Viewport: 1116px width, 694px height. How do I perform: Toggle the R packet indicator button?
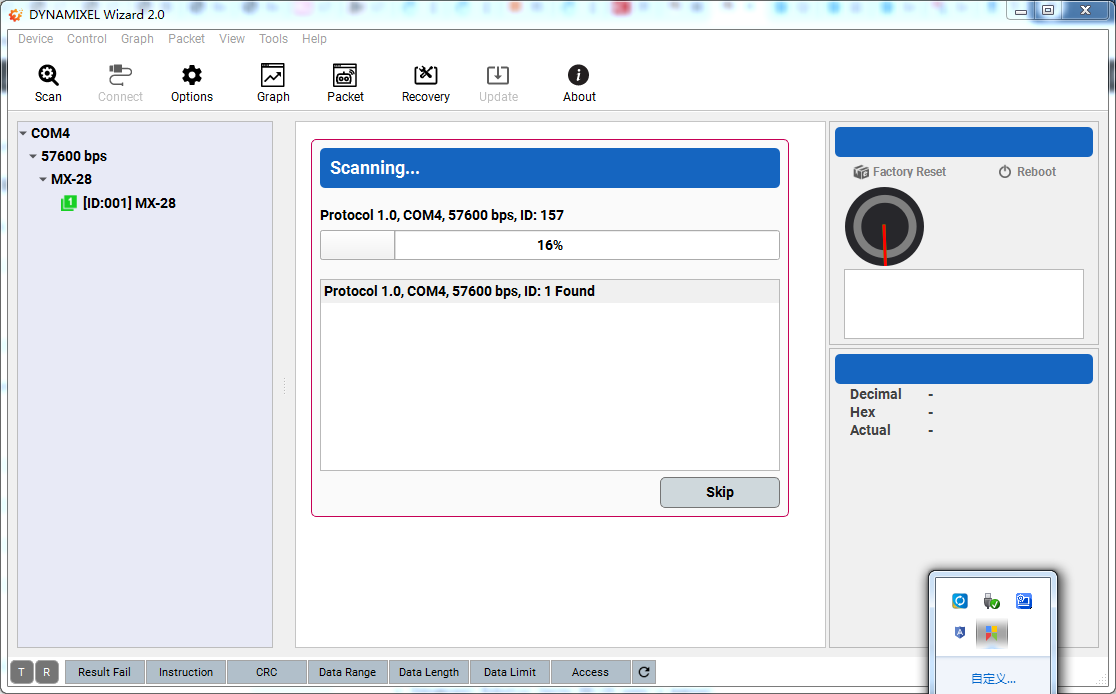pyautogui.click(x=47, y=672)
